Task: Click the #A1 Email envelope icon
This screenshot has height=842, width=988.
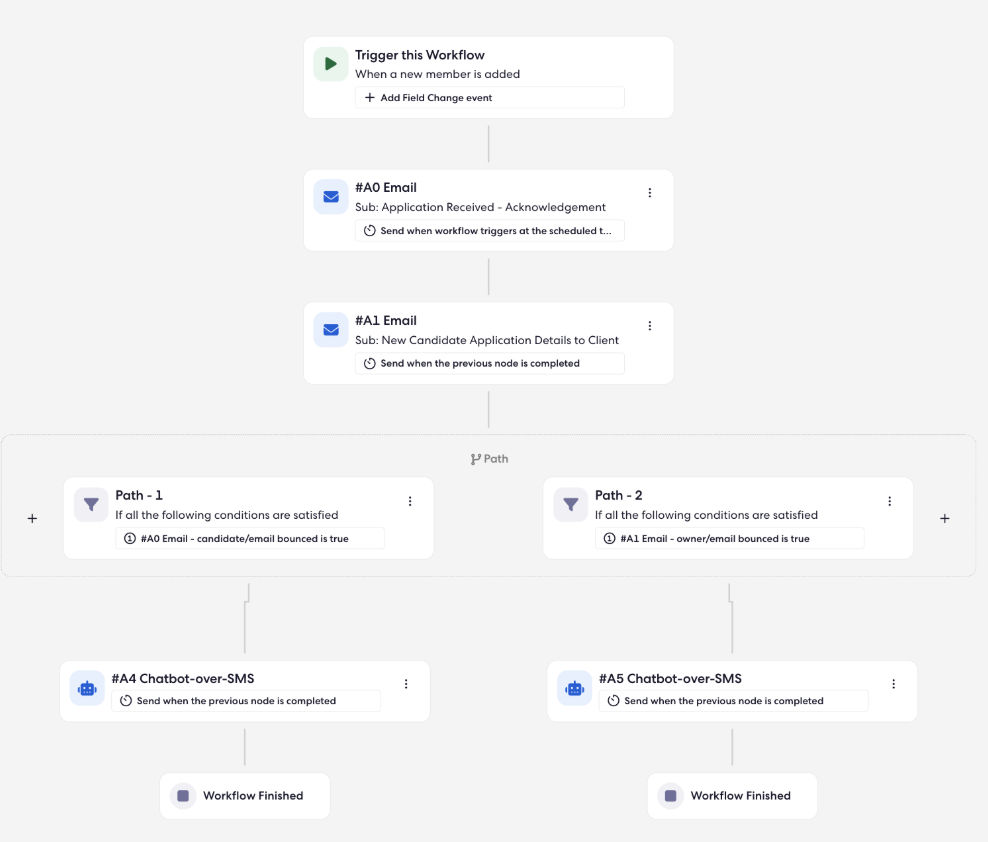Action: coord(331,330)
